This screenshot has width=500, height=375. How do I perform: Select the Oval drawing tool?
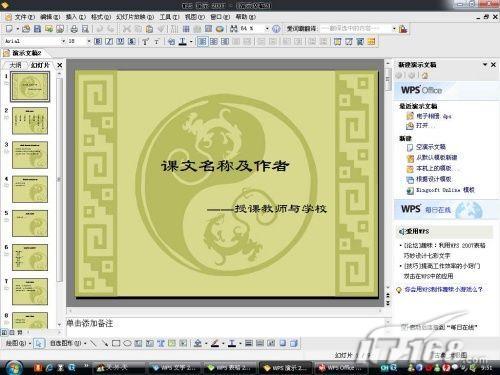click(x=127, y=343)
